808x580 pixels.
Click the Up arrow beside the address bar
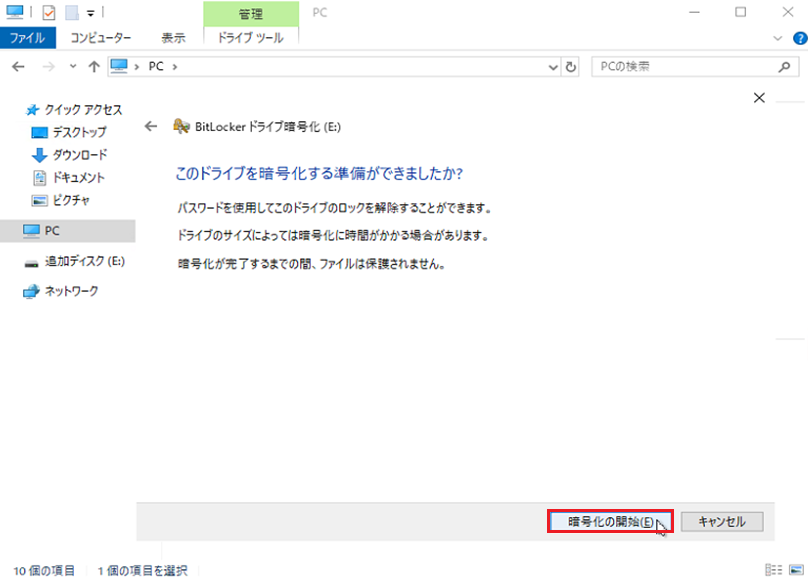click(94, 66)
